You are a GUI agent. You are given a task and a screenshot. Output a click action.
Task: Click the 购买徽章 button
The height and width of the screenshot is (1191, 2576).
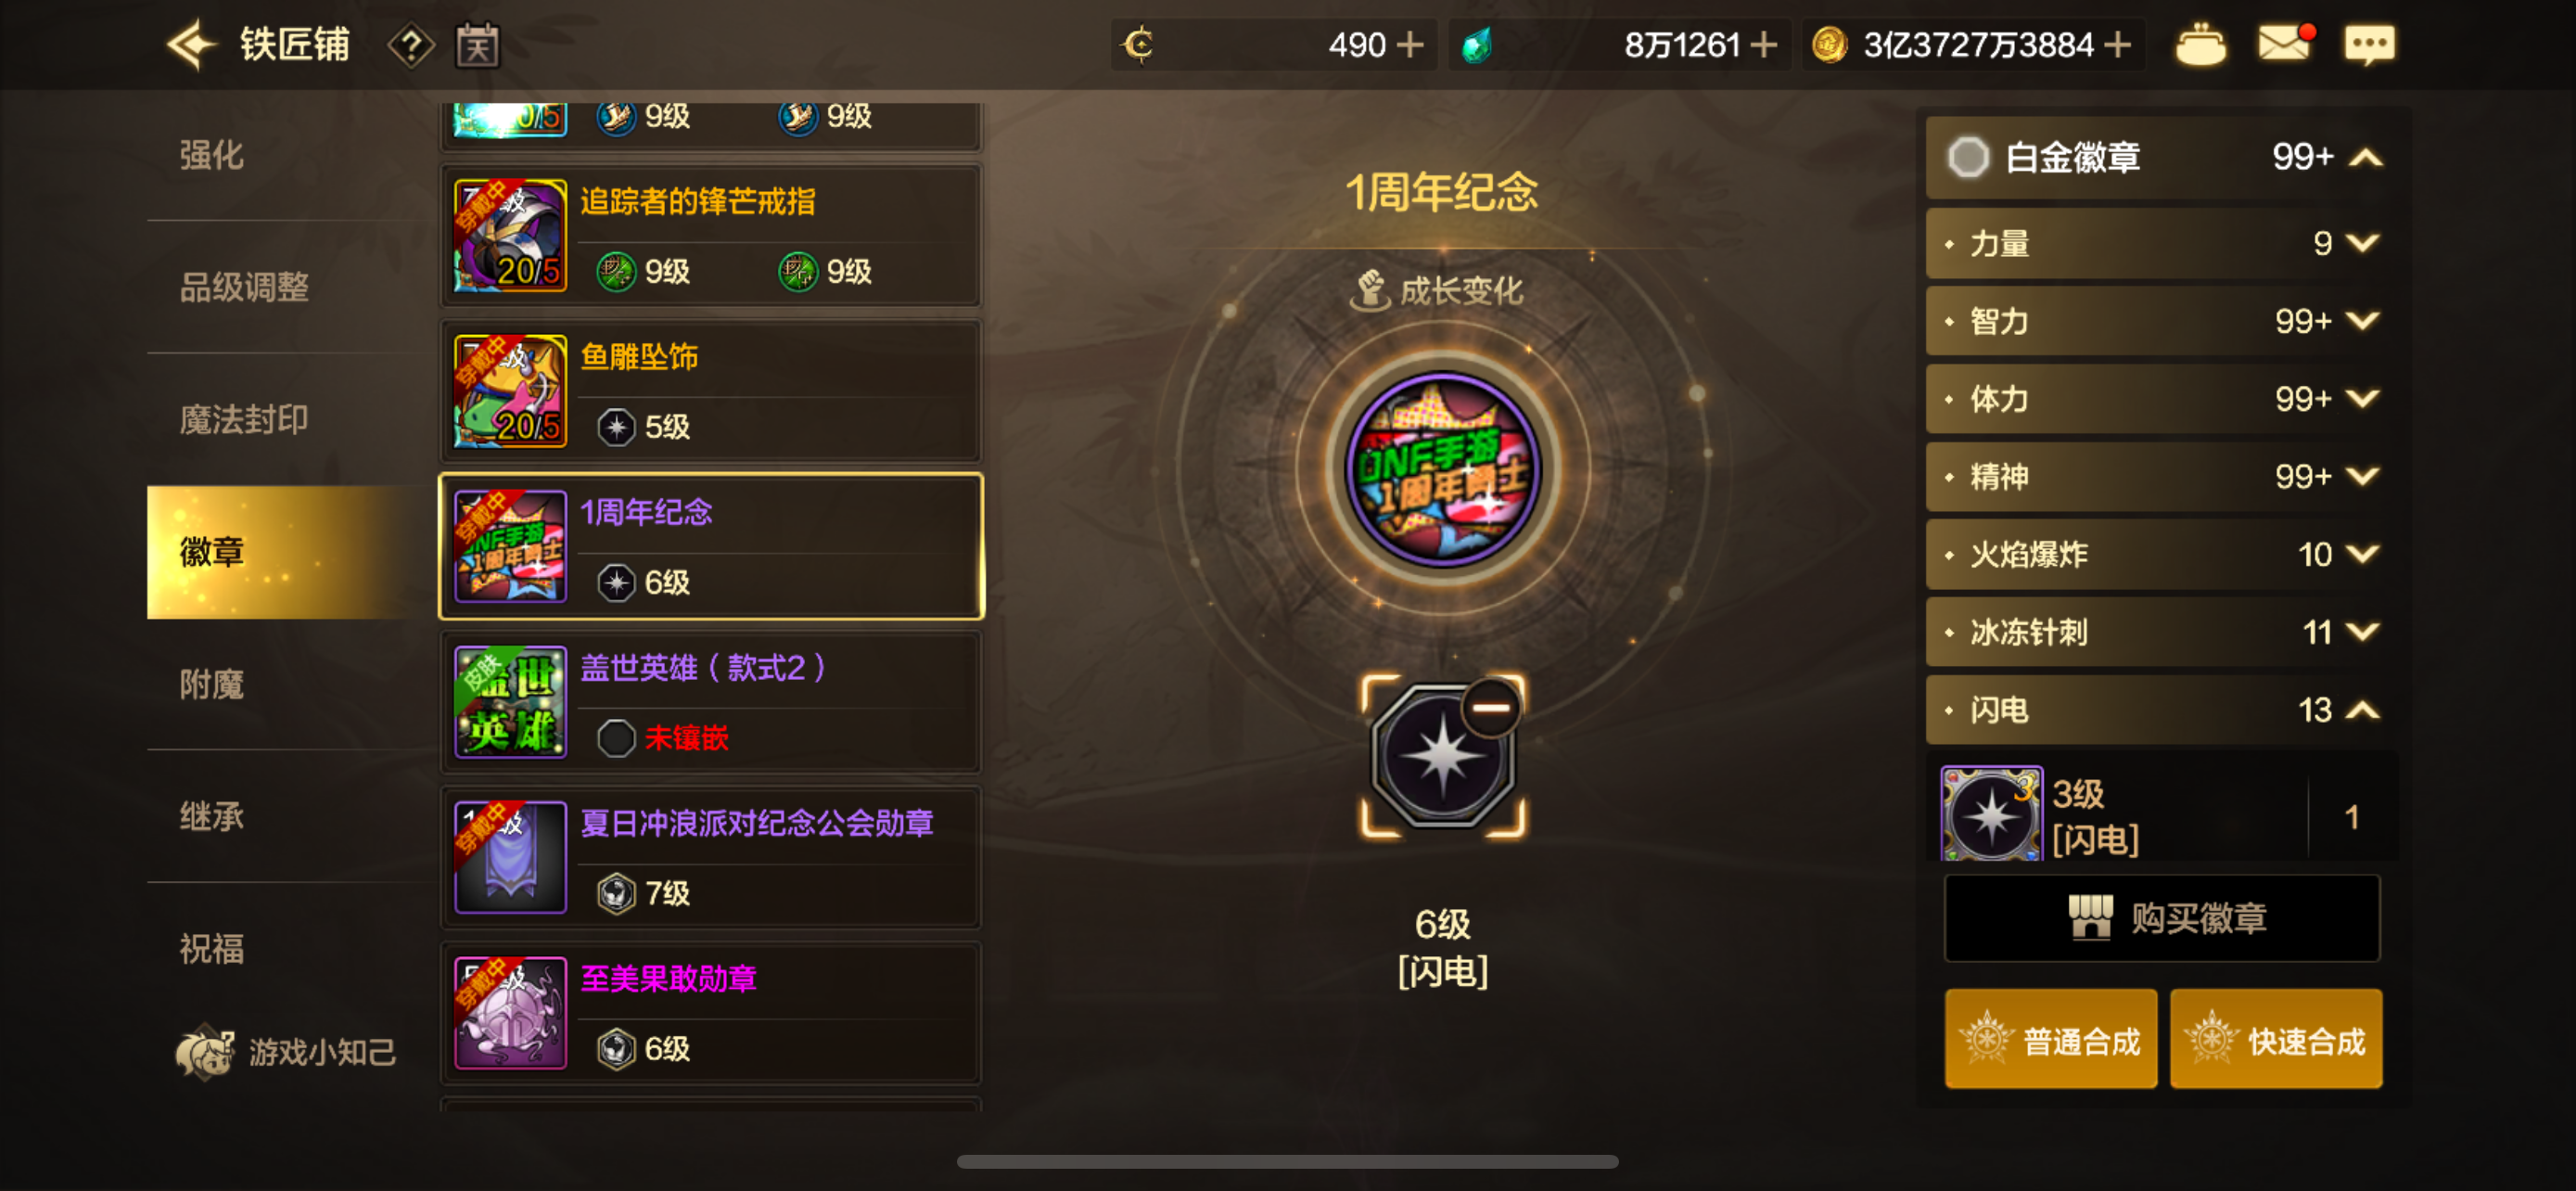point(2161,918)
